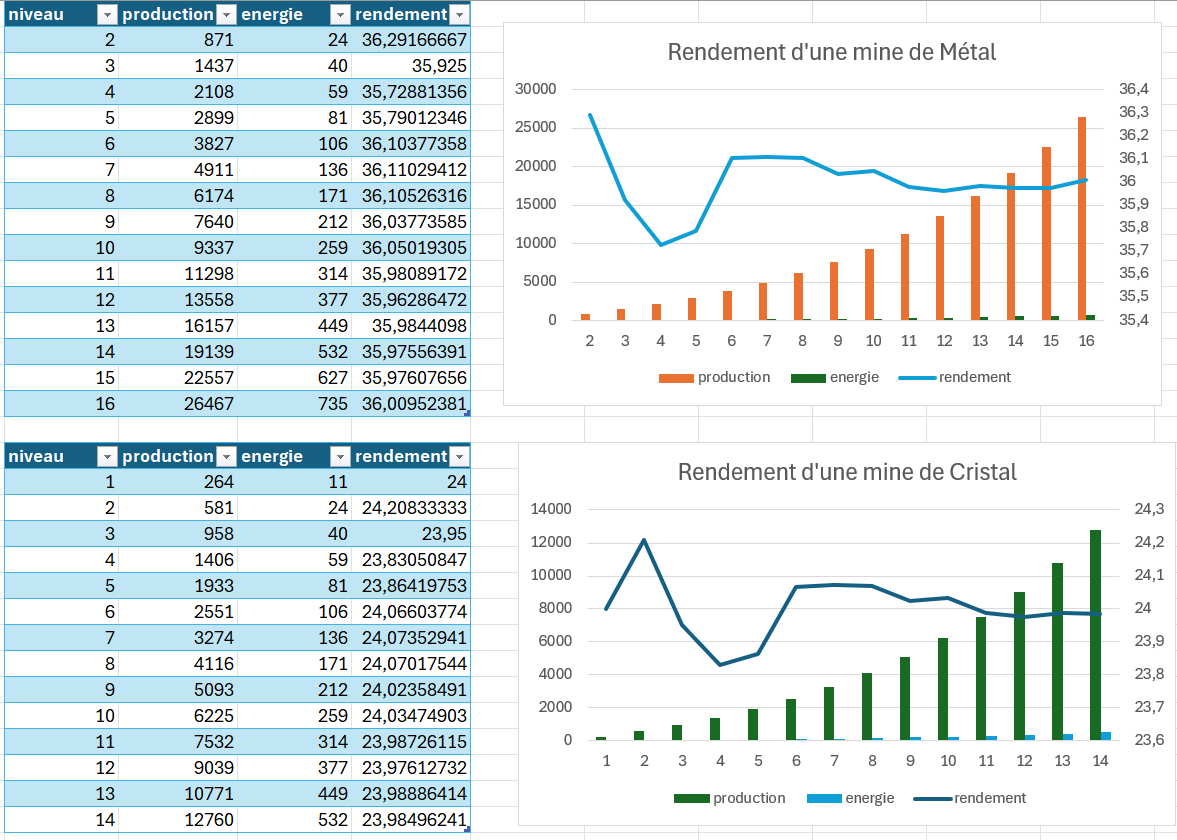Select the "Rendement d'une mine de Cristal" chart title

(x=846, y=472)
